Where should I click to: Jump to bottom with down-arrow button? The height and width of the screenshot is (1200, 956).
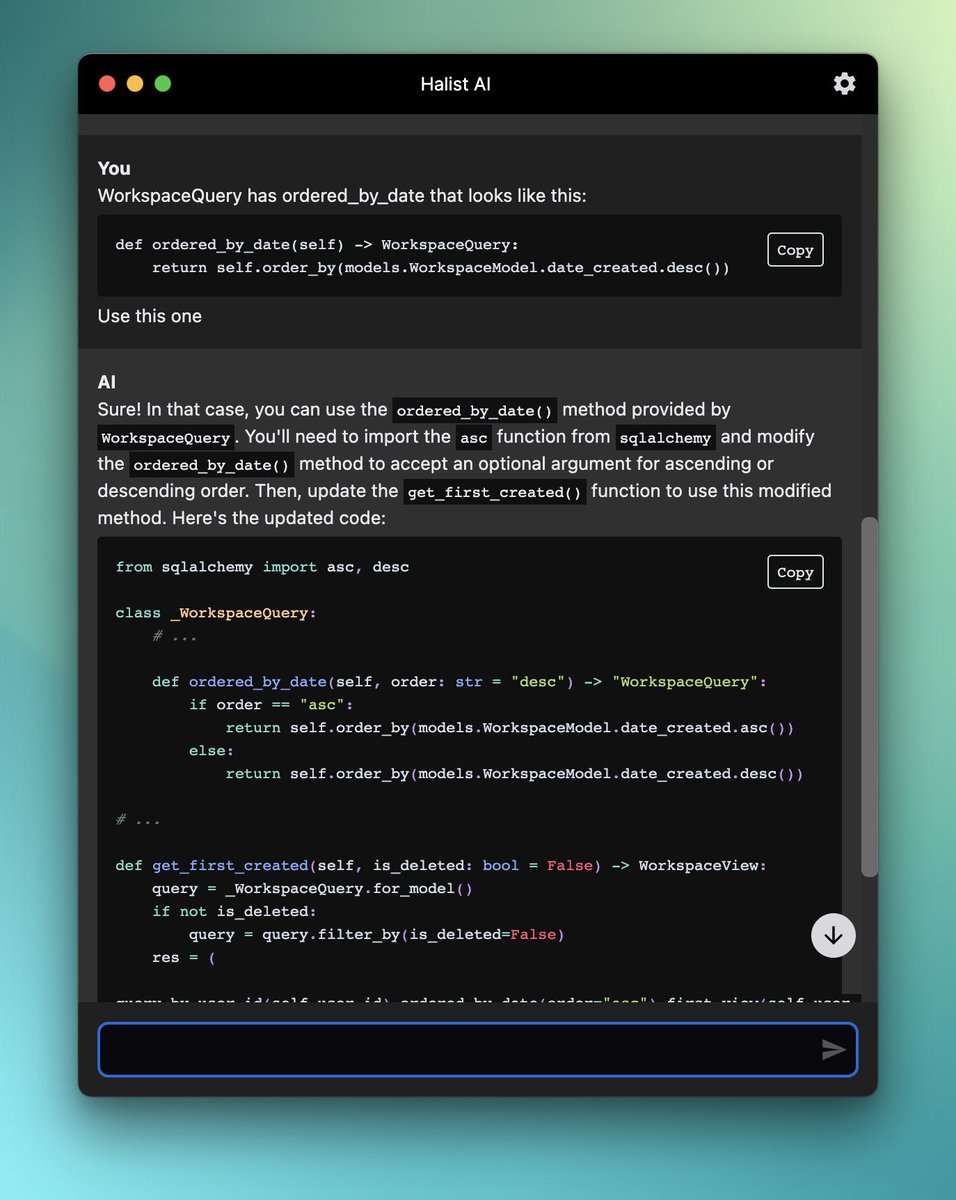click(833, 936)
